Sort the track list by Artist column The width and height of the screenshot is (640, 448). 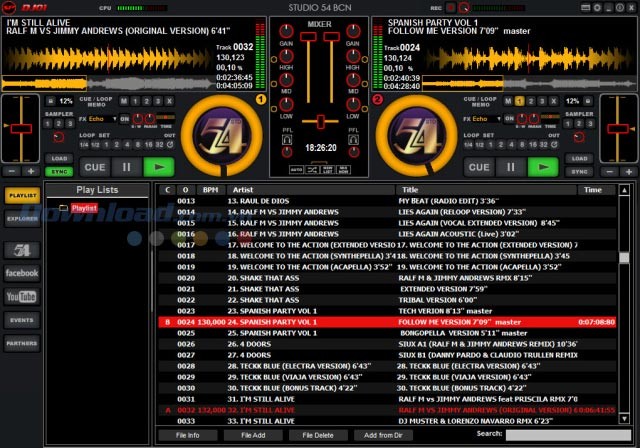[x=310, y=190]
